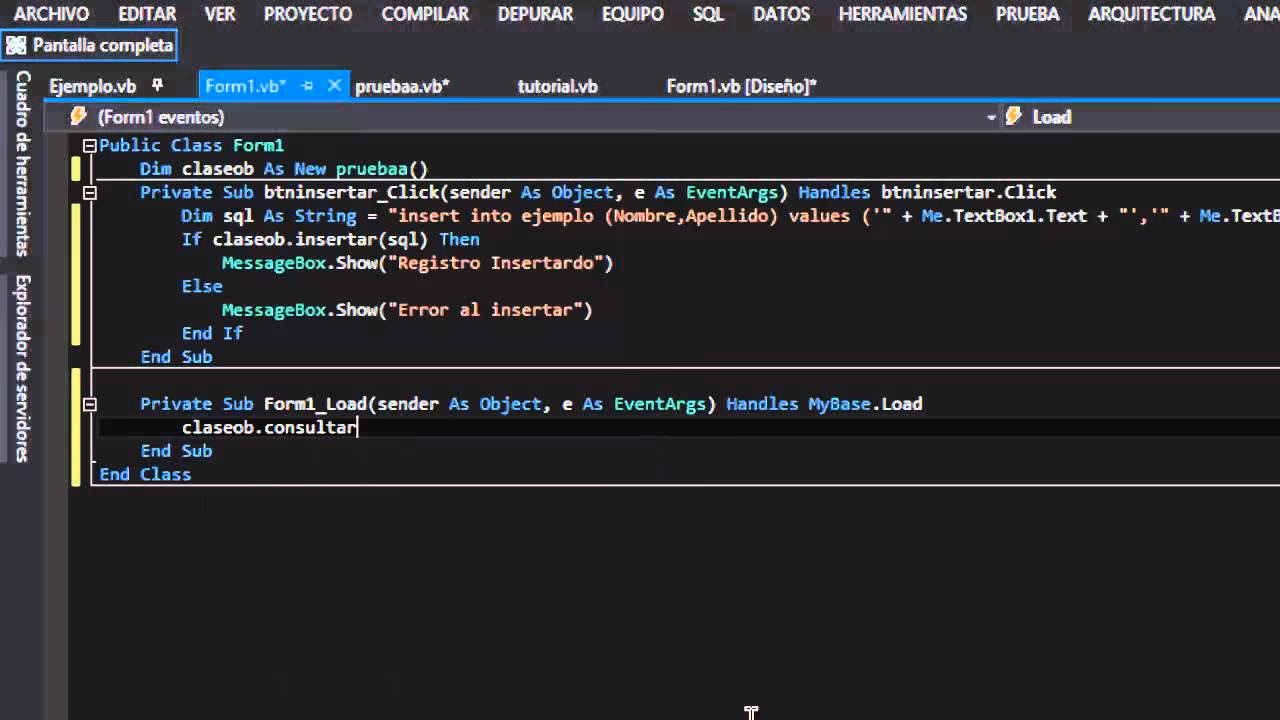Click the If claseob.insertar(sql) Then line
This screenshot has height=720, width=1280.
coord(330,240)
